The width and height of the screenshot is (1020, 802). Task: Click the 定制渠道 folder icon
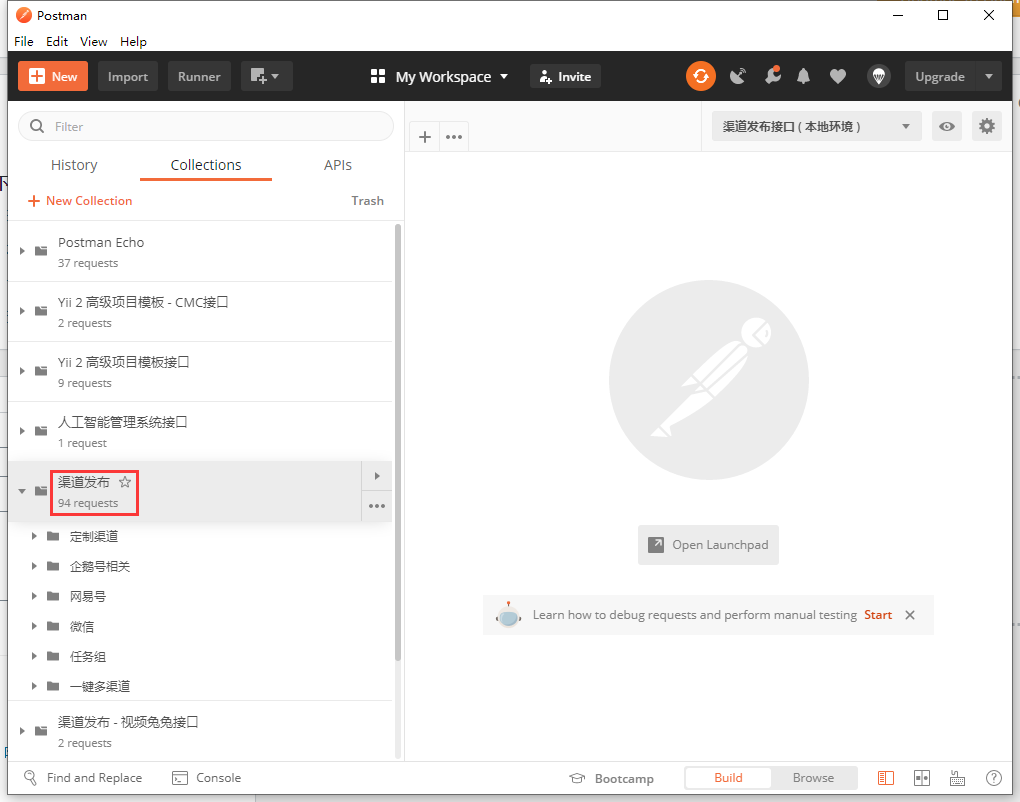53,536
